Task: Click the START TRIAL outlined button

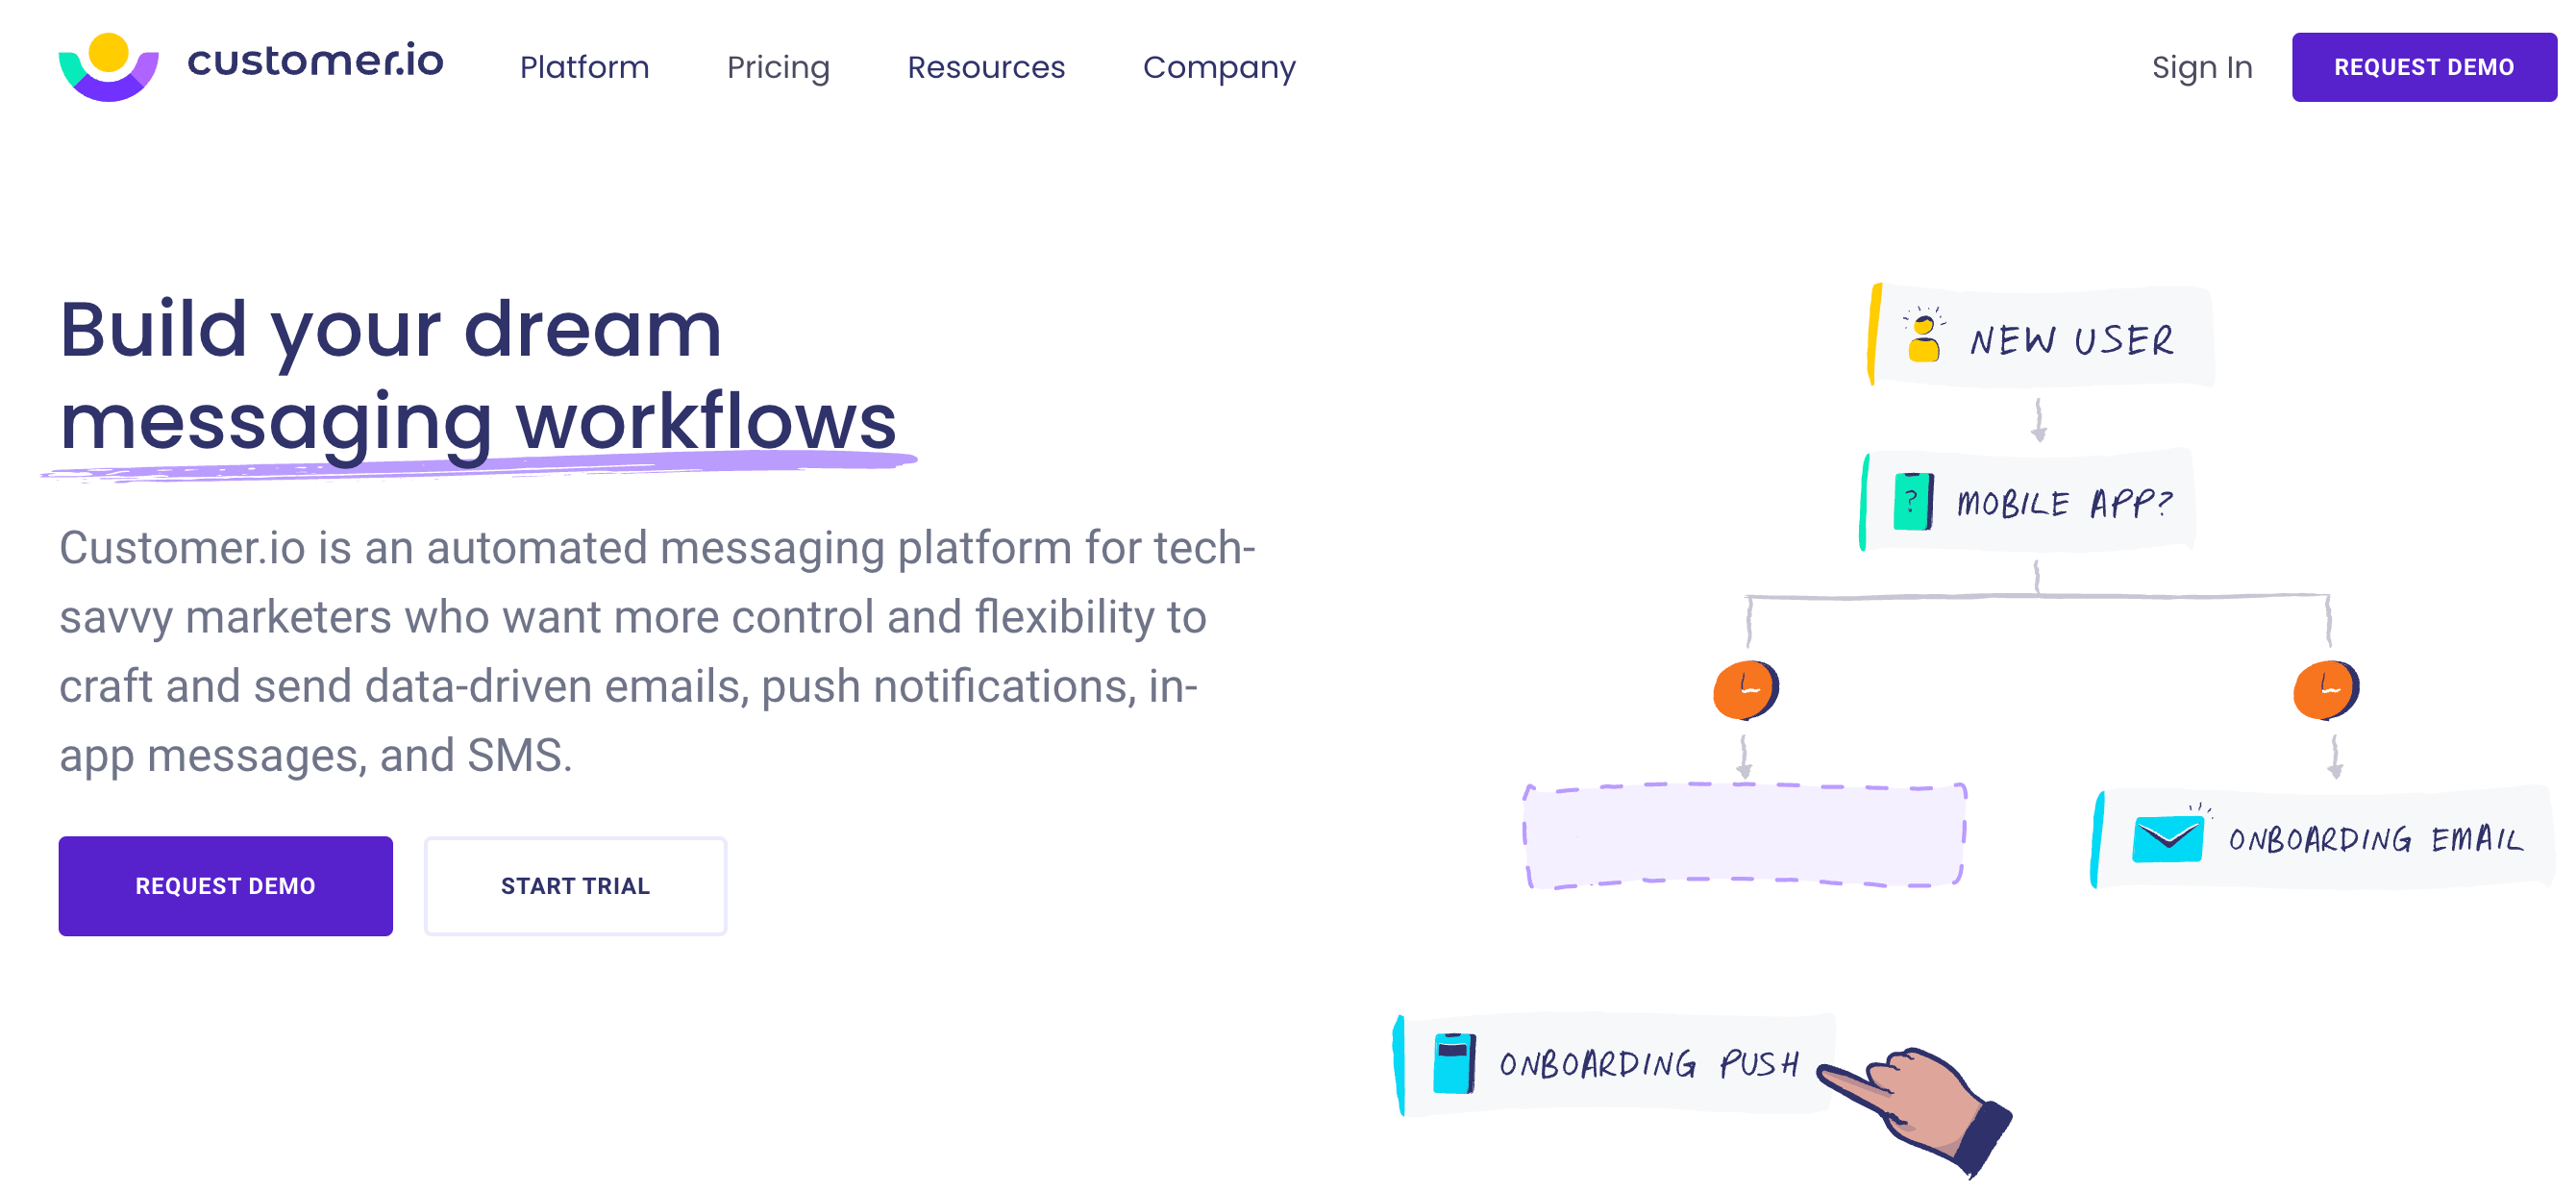Action: 575,884
